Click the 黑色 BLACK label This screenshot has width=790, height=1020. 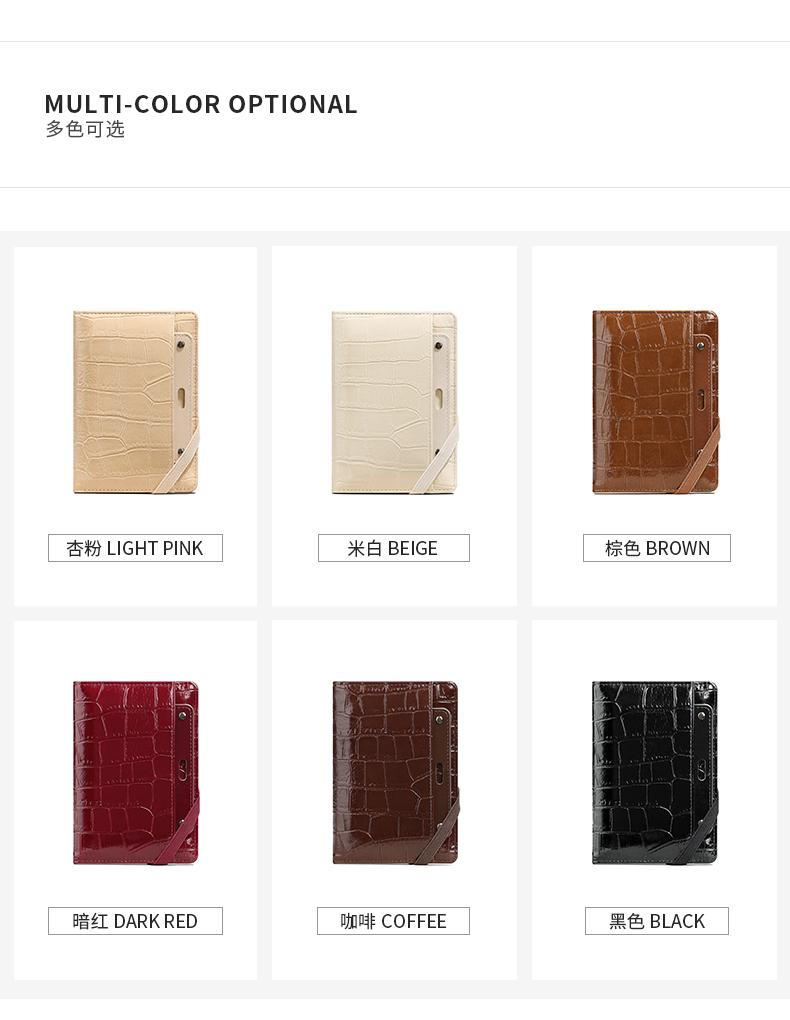pyautogui.click(x=657, y=920)
